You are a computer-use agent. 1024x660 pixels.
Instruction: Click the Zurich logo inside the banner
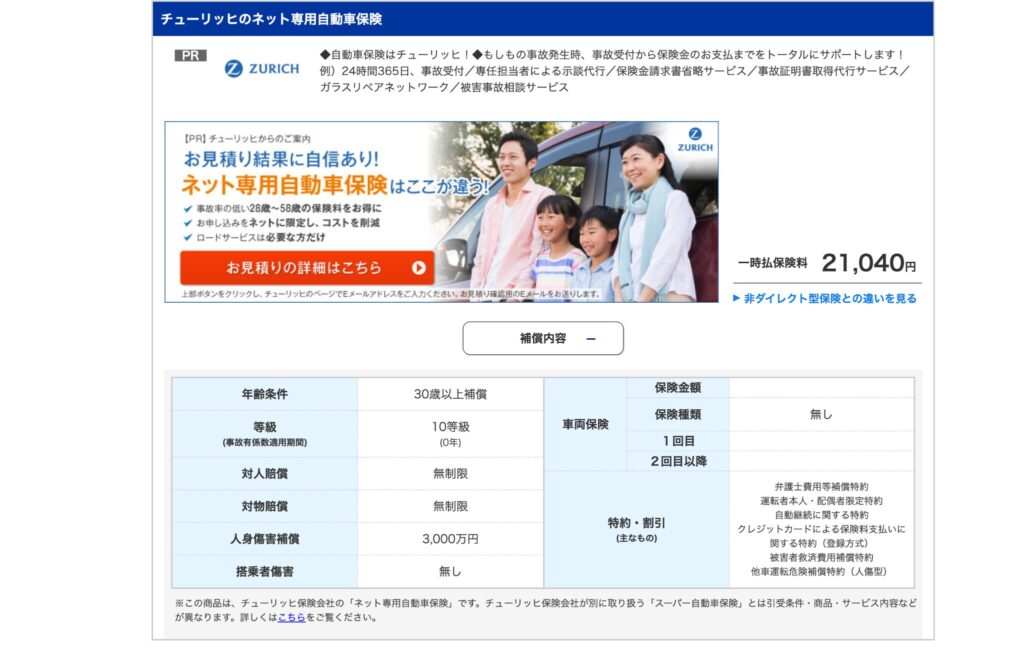coord(695,139)
